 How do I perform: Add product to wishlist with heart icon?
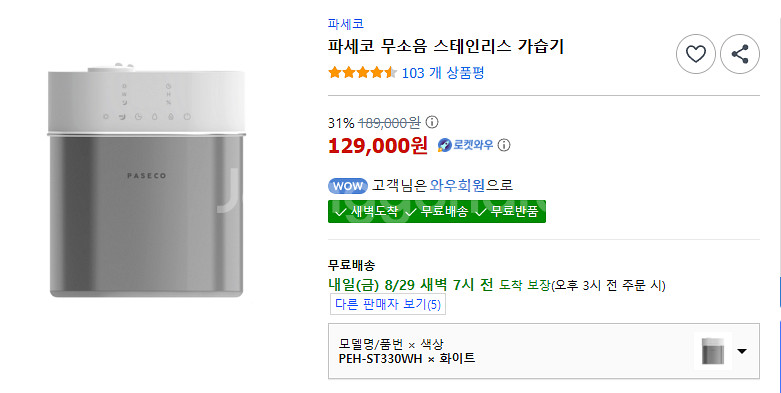point(695,54)
